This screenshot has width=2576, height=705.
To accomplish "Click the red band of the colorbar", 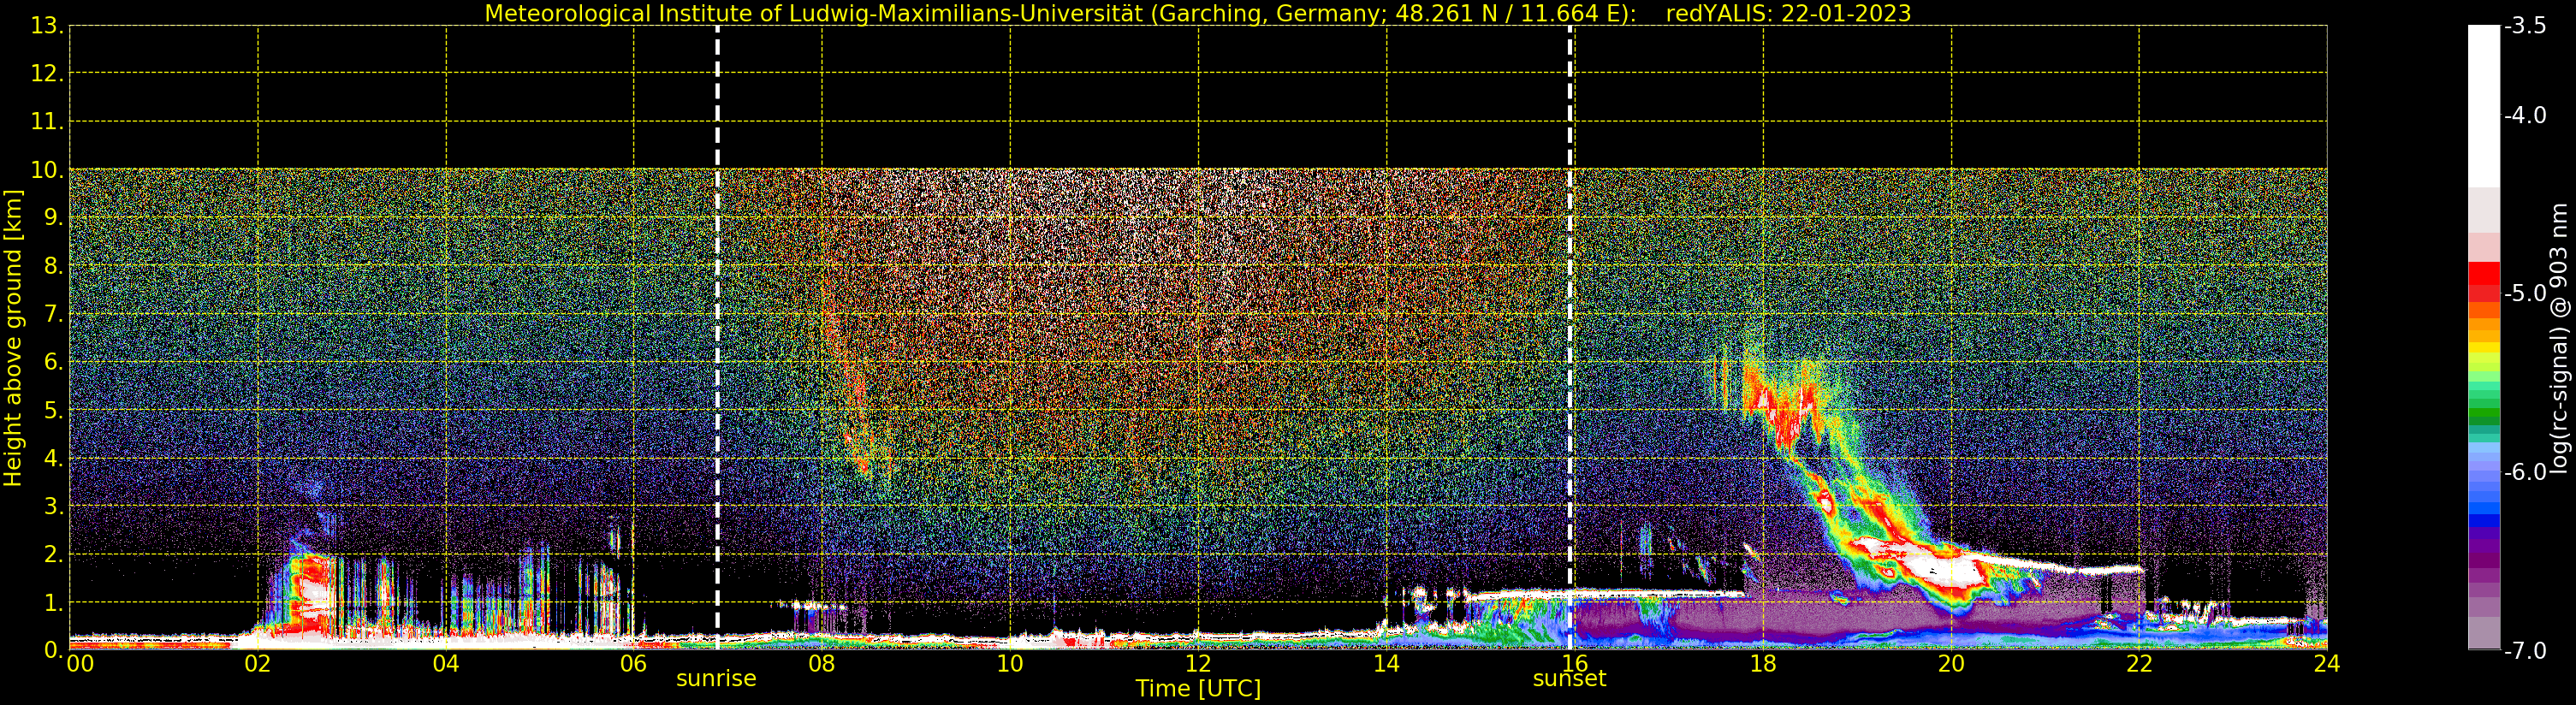I will click(x=2484, y=281).
